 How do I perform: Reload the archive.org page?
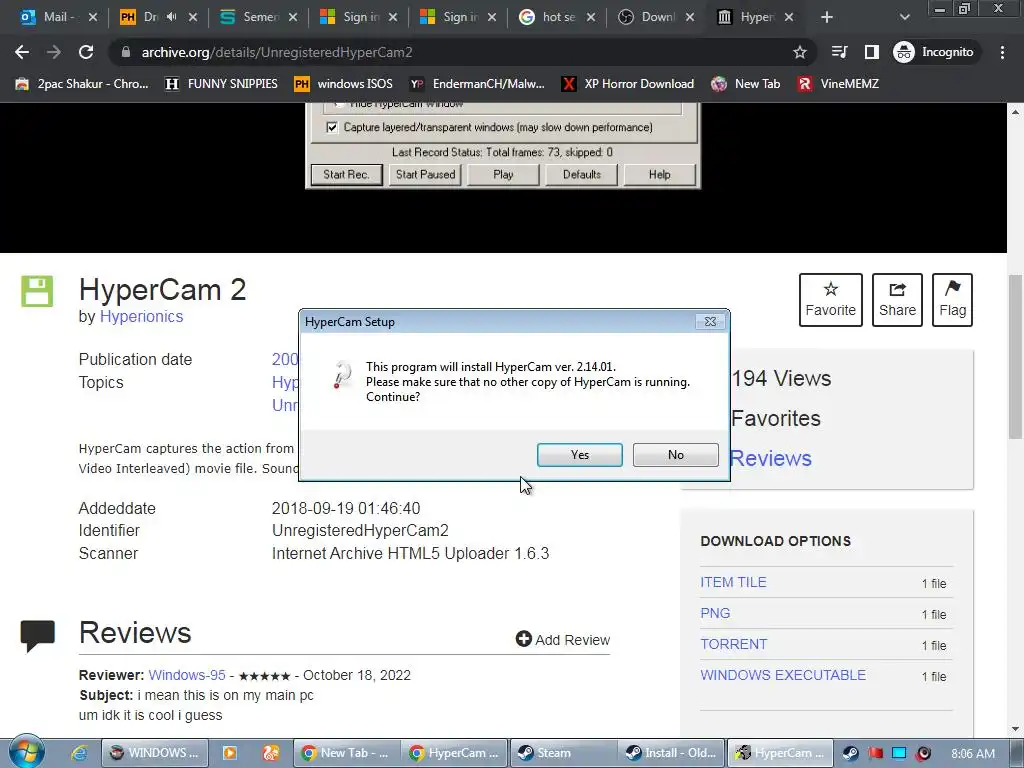click(86, 52)
